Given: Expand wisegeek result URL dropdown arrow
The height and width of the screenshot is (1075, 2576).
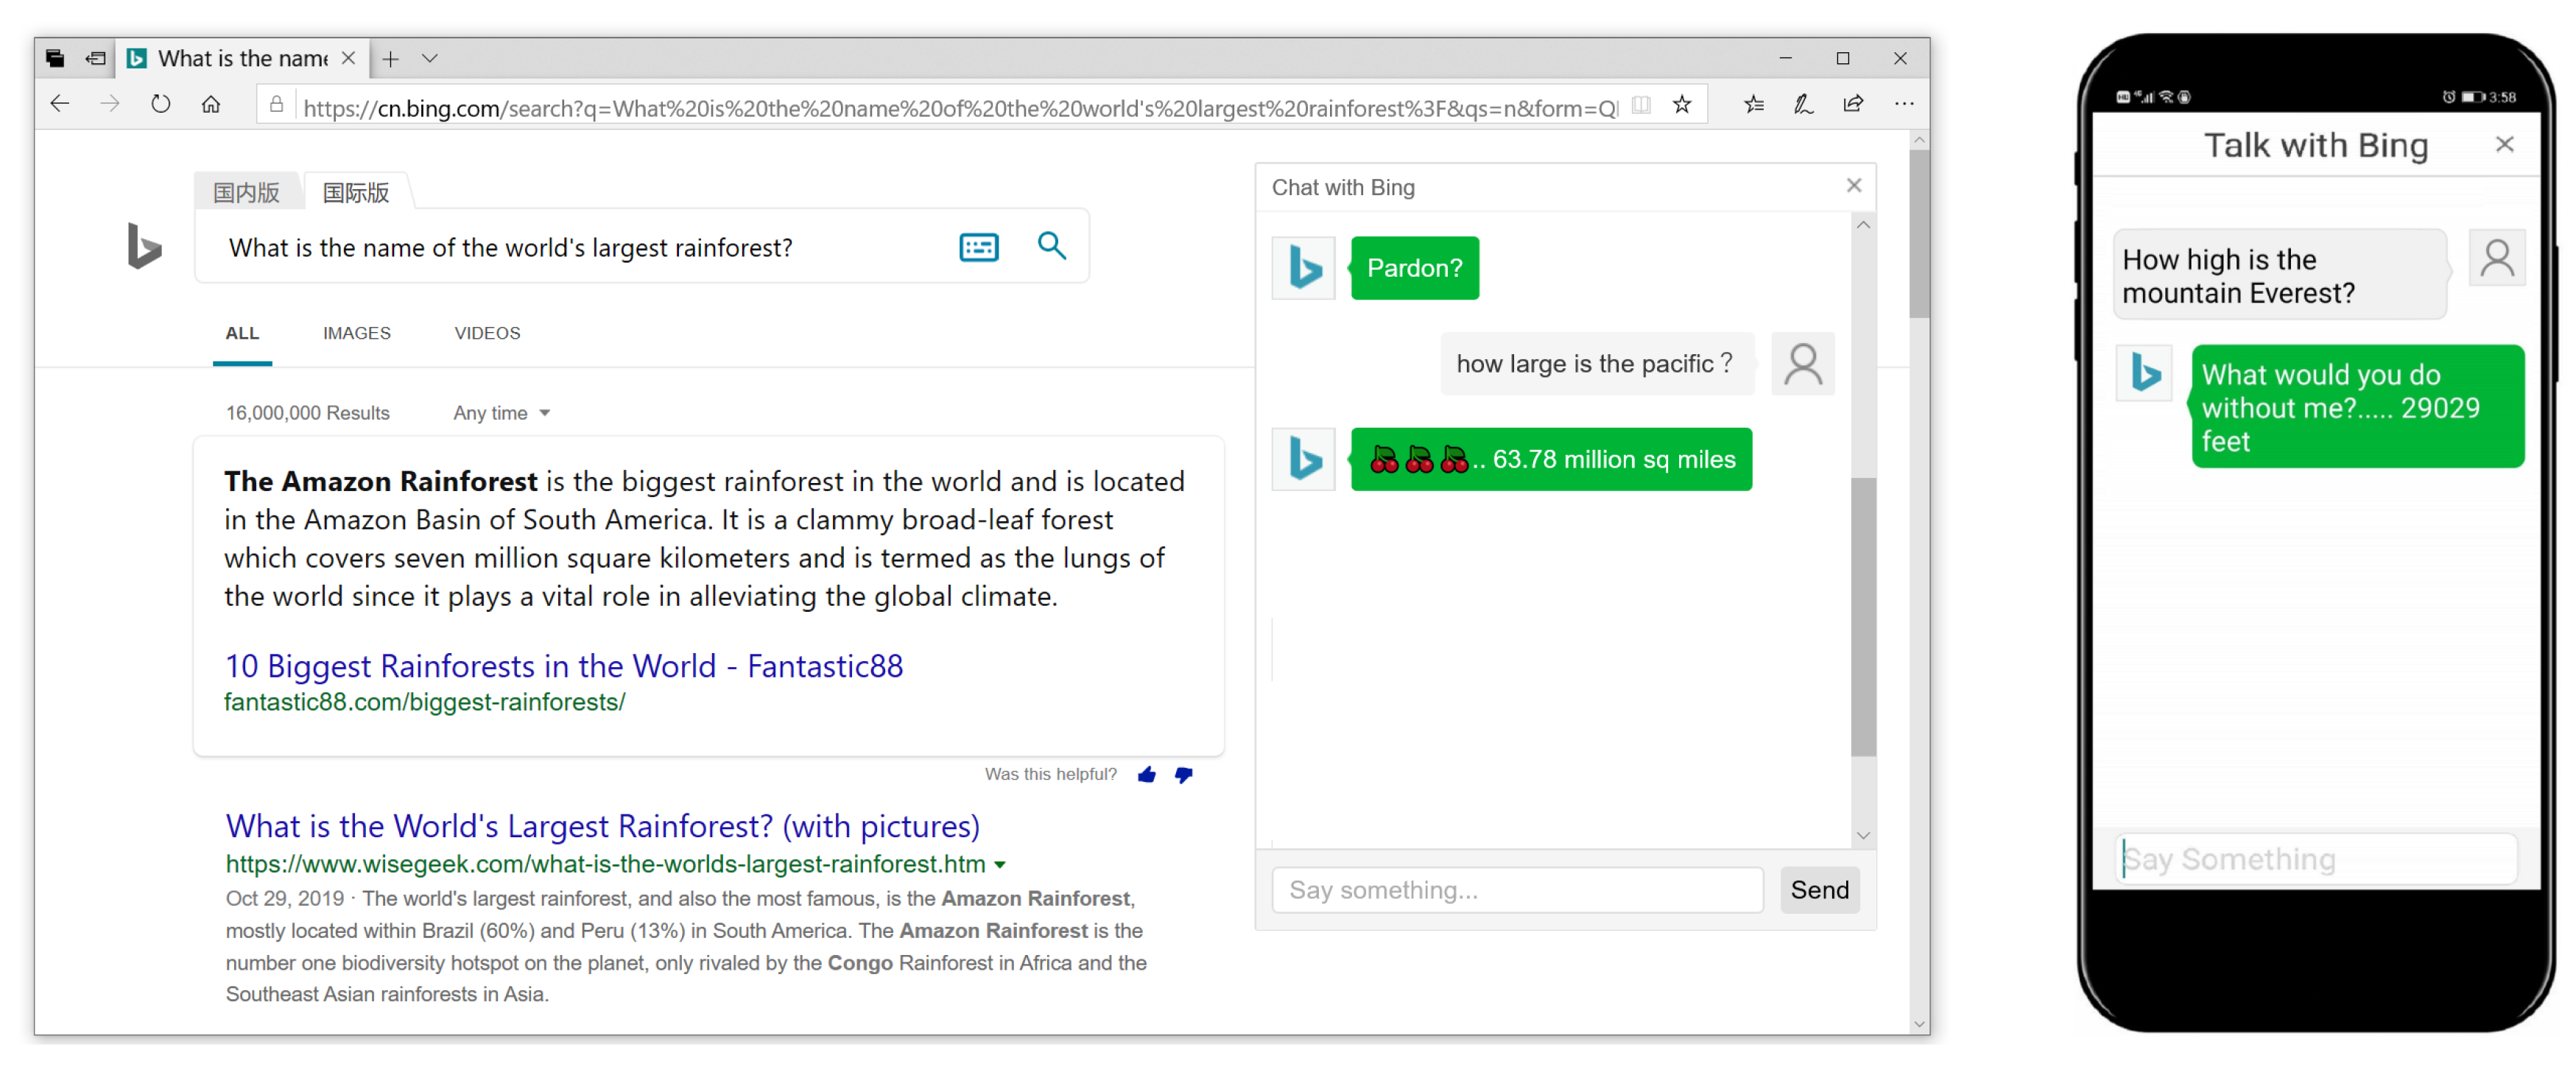Looking at the screenshot, I should coord(1000,865).
